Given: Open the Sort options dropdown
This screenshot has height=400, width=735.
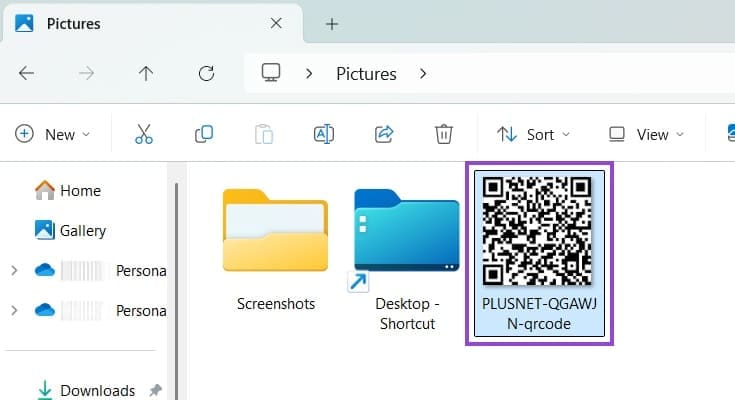Looking at the screenshot, I should tap(534, 134).
